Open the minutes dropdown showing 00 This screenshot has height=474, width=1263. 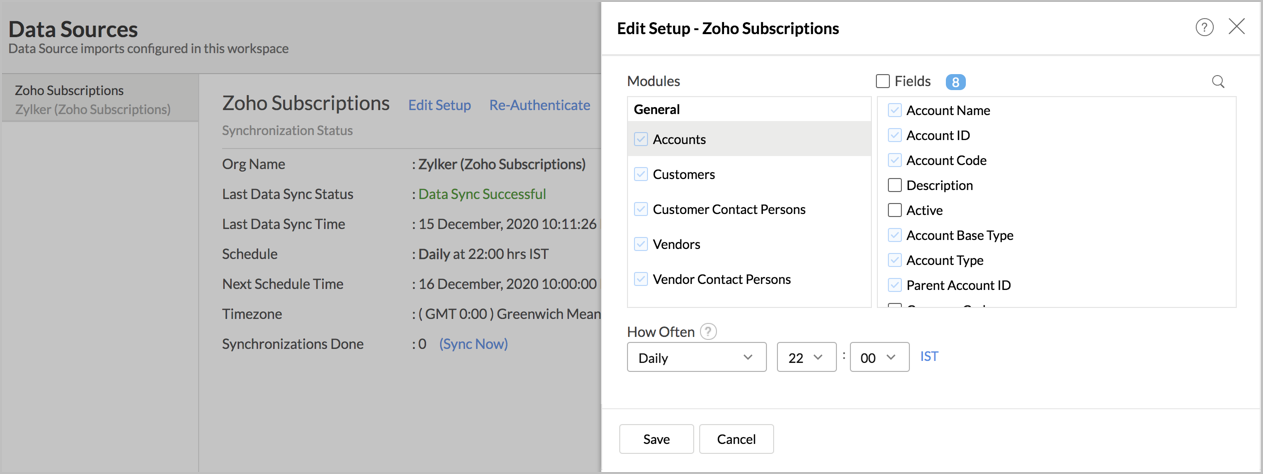[879, 357]
